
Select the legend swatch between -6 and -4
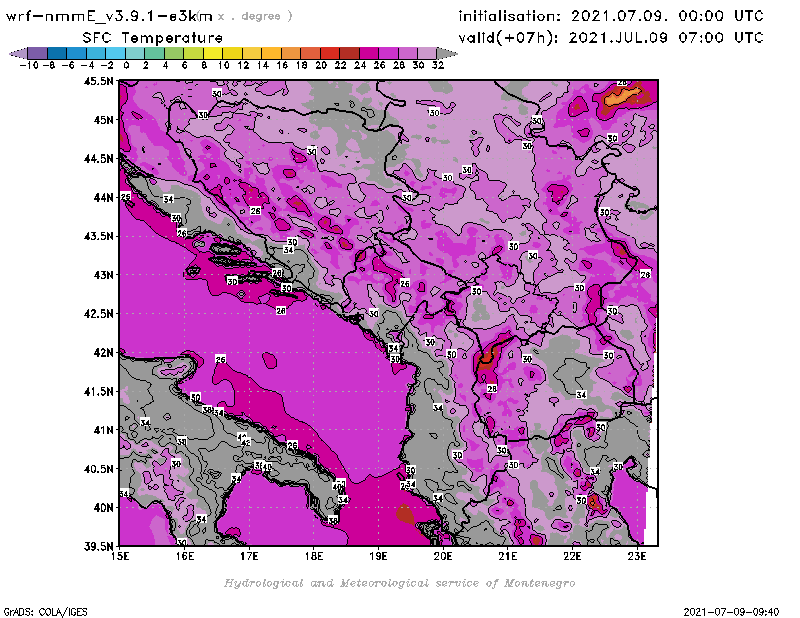coord(77,53)
